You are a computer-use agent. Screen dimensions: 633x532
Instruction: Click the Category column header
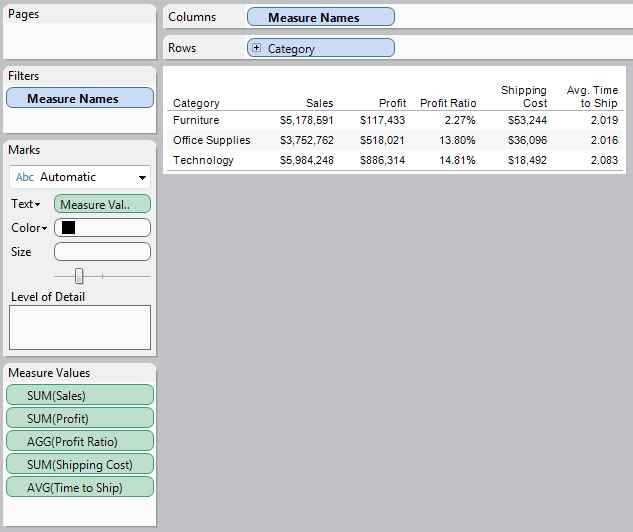tap(196, 103)
